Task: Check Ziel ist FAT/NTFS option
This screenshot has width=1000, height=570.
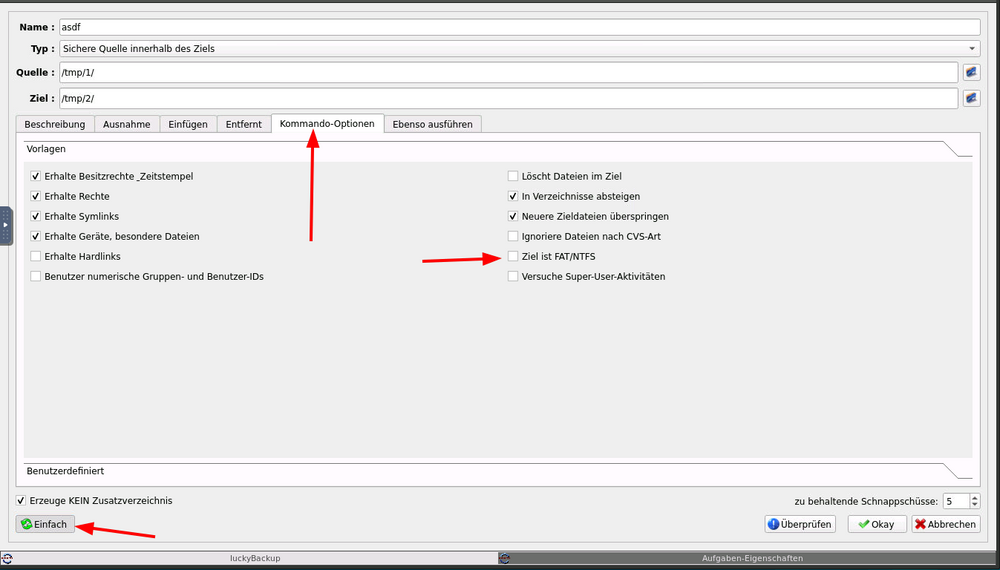Action: click(x=513, y=256)
